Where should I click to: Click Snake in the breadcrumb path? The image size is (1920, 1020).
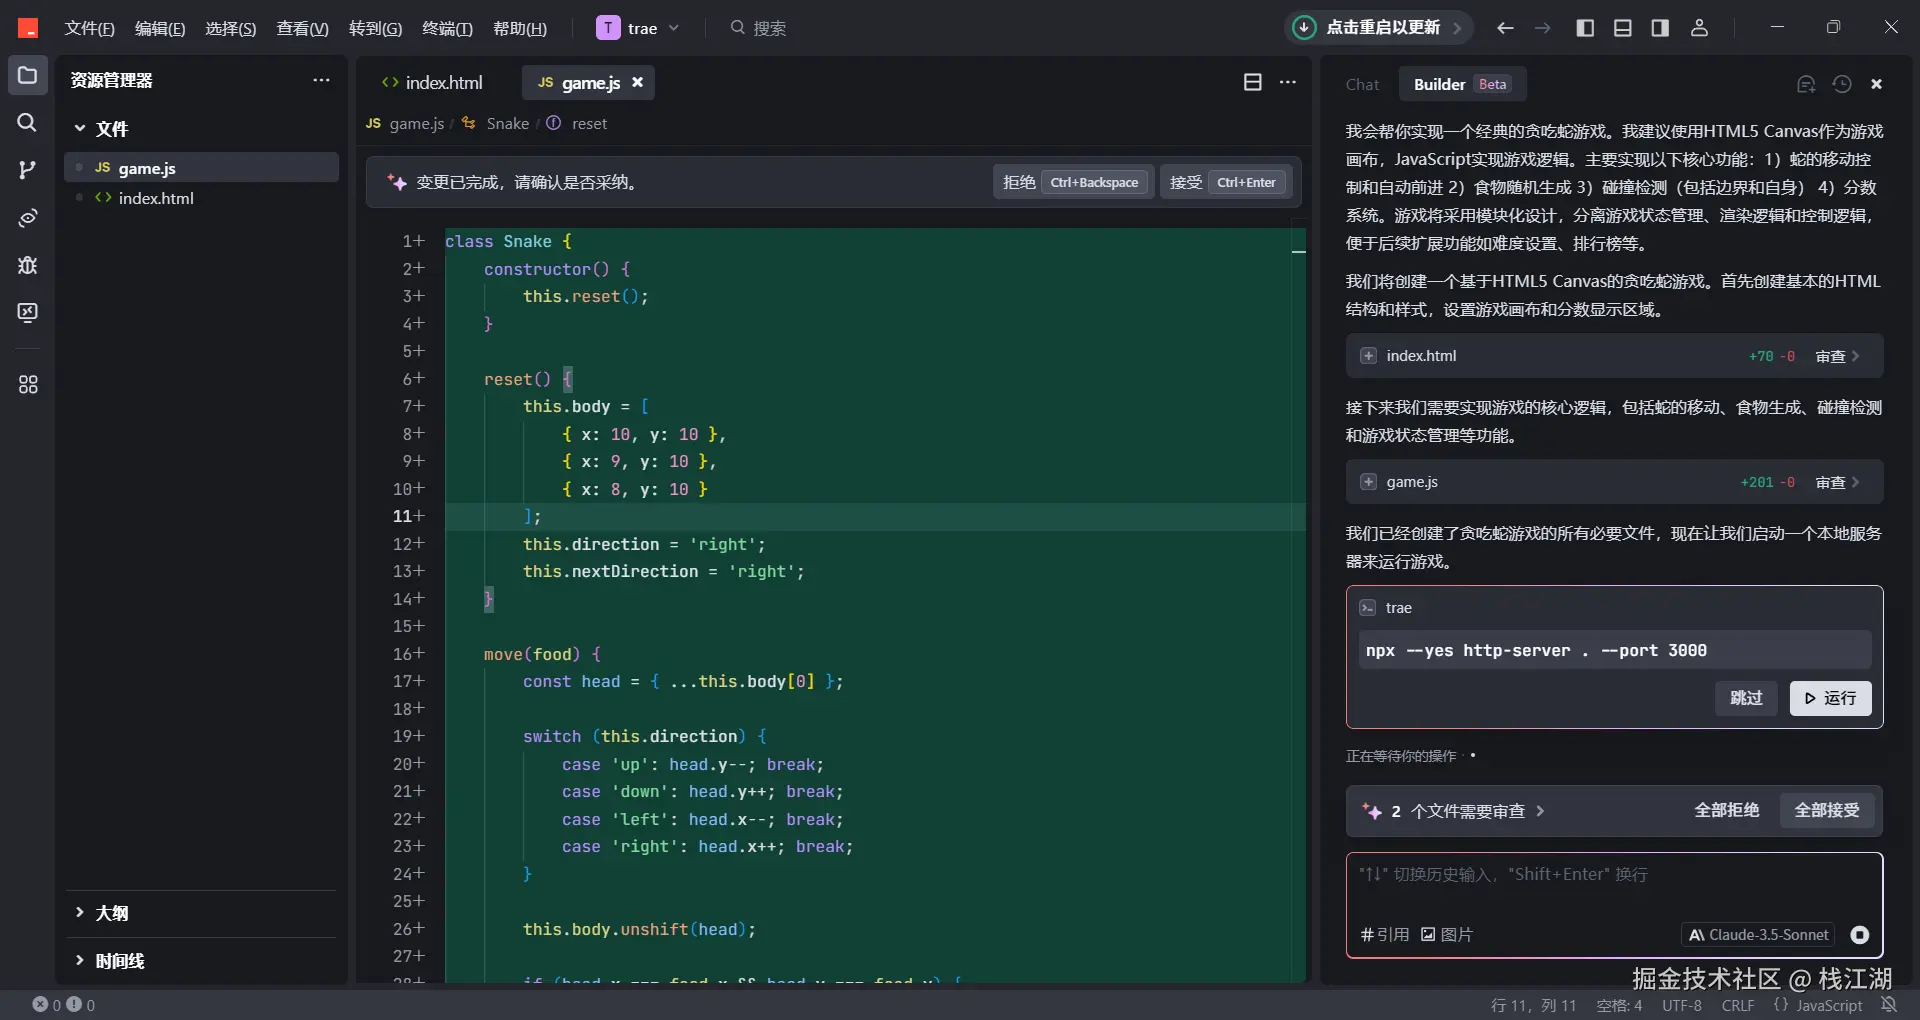[507, 123]
